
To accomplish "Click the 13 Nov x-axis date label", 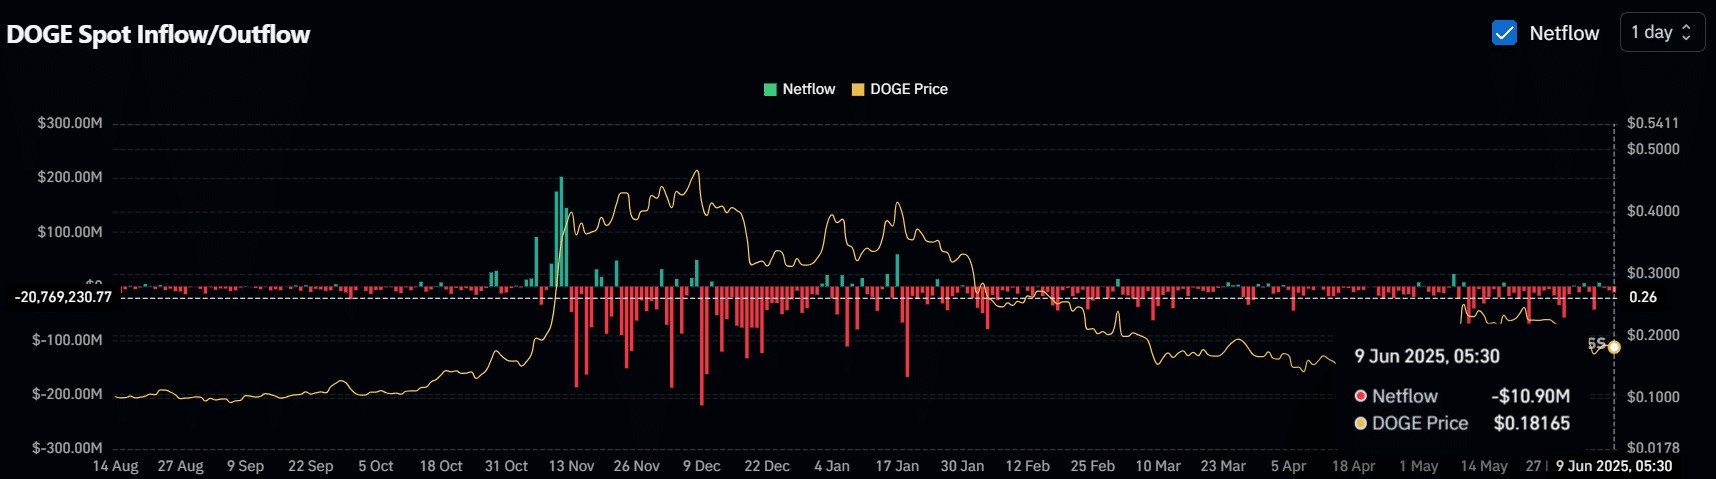I will (571, 466).
